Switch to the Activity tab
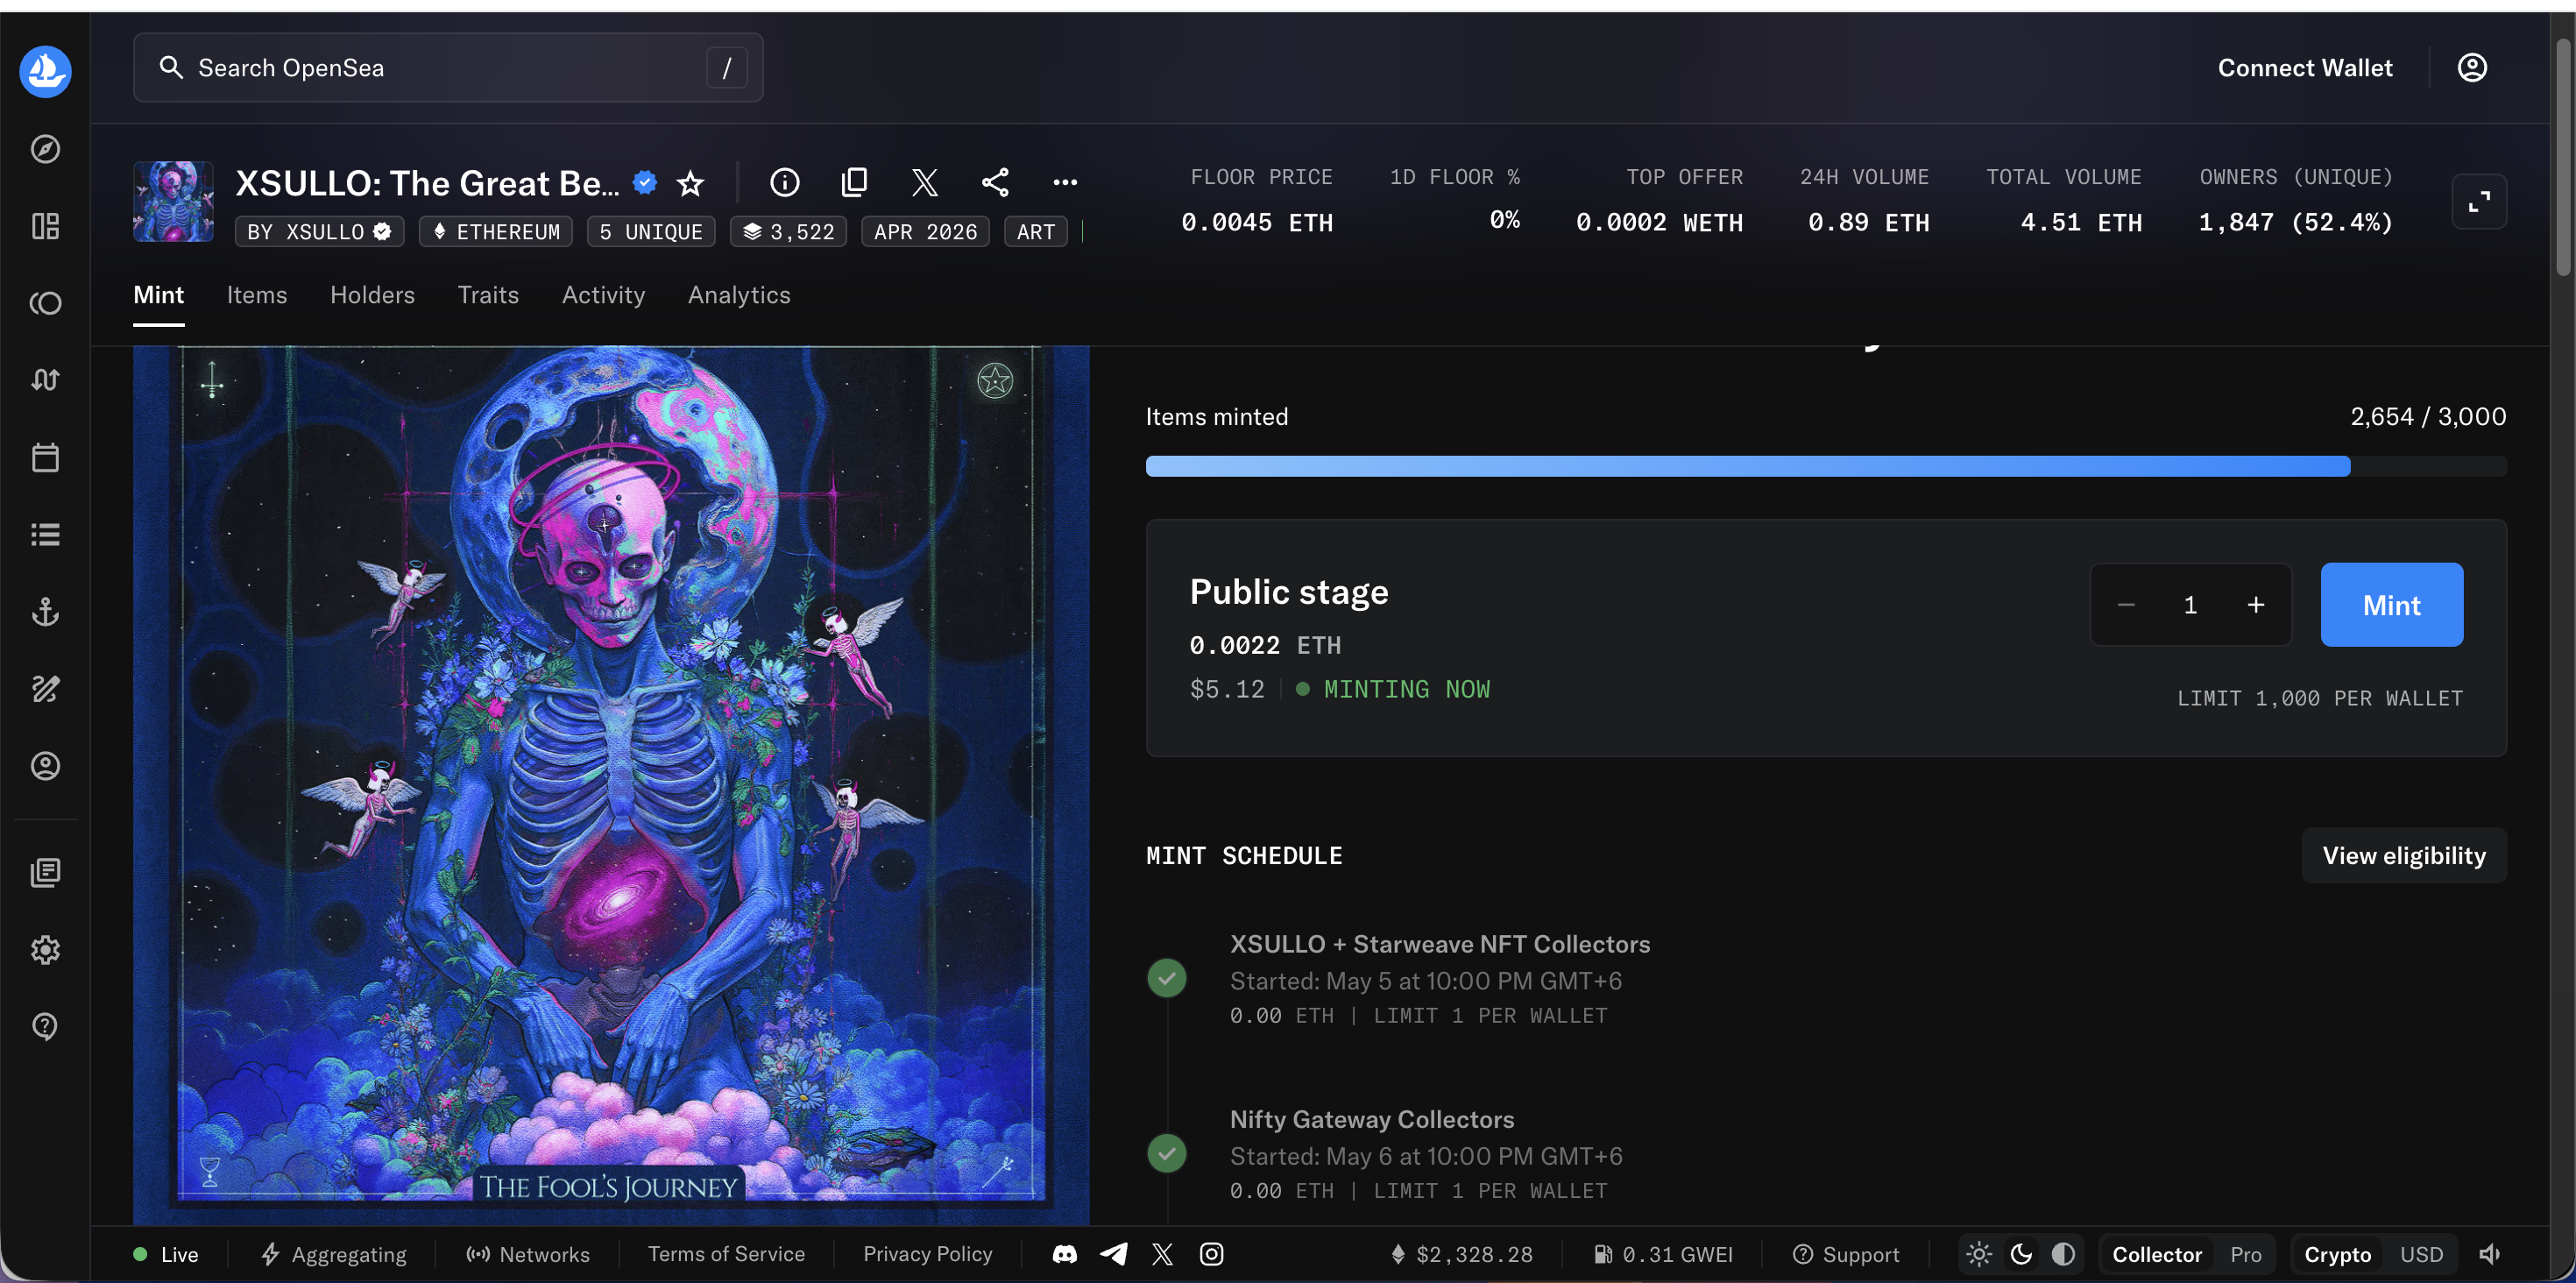The width and height of the screenshot is (2576, 1283). click(x=604, y=295)
